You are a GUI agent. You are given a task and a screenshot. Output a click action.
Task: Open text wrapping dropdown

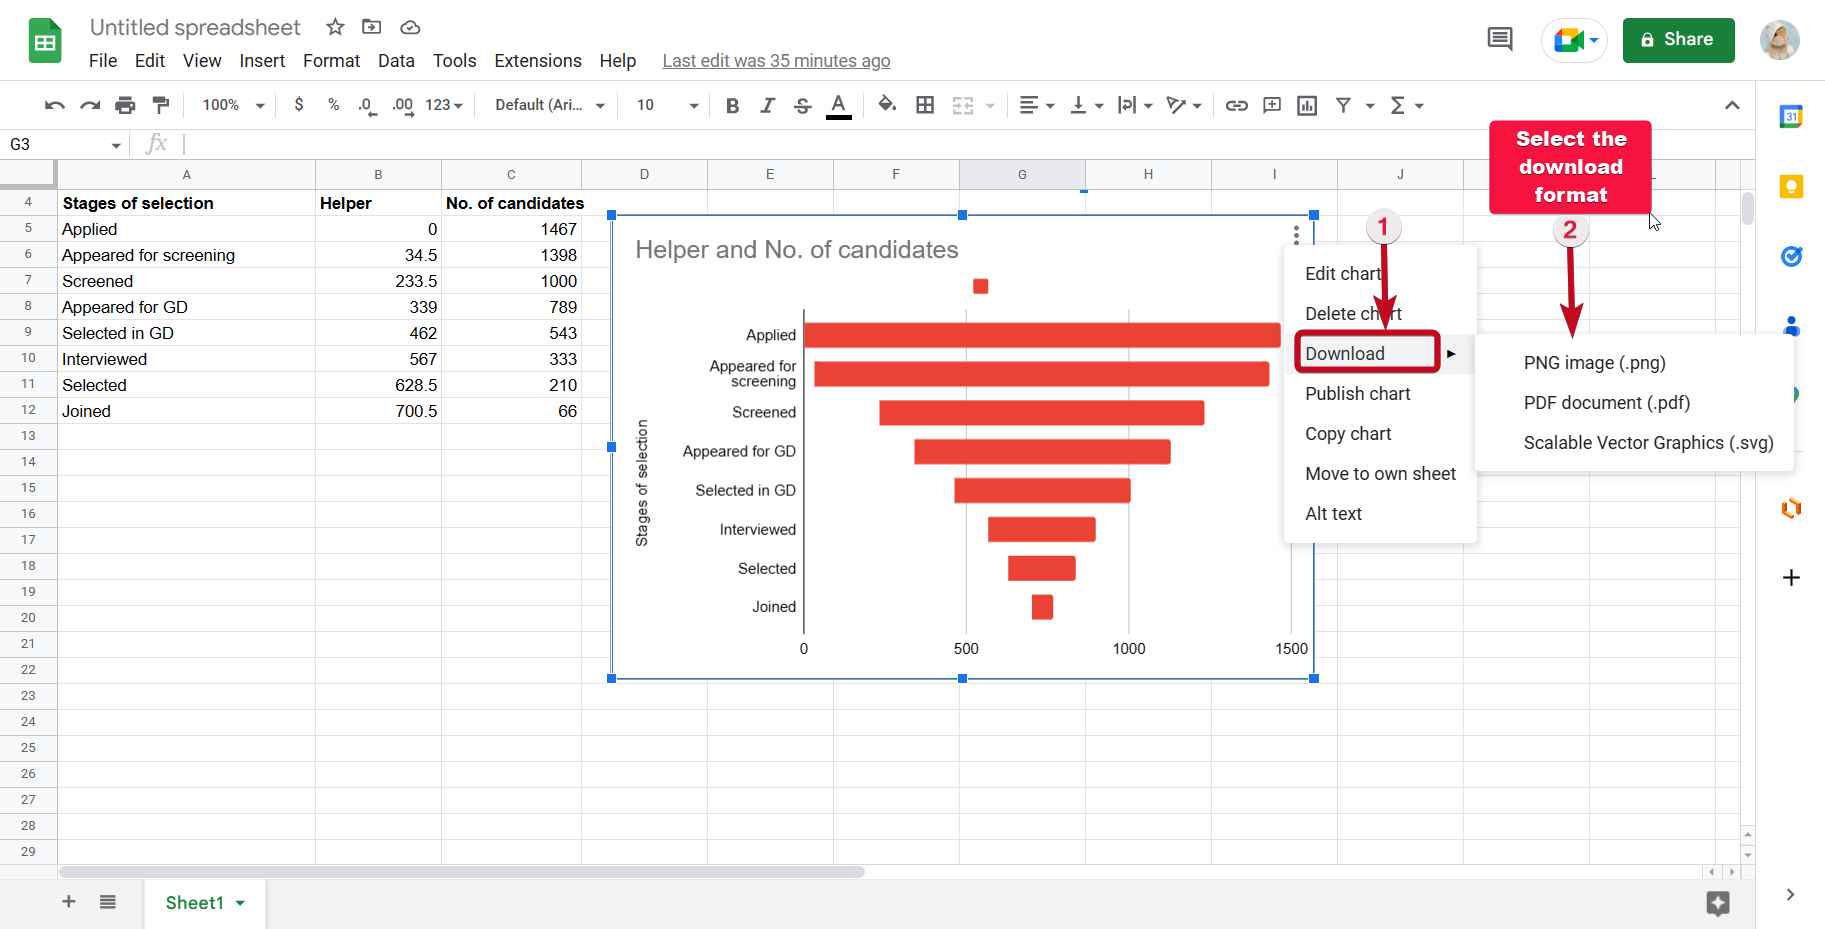point(1135,105)
